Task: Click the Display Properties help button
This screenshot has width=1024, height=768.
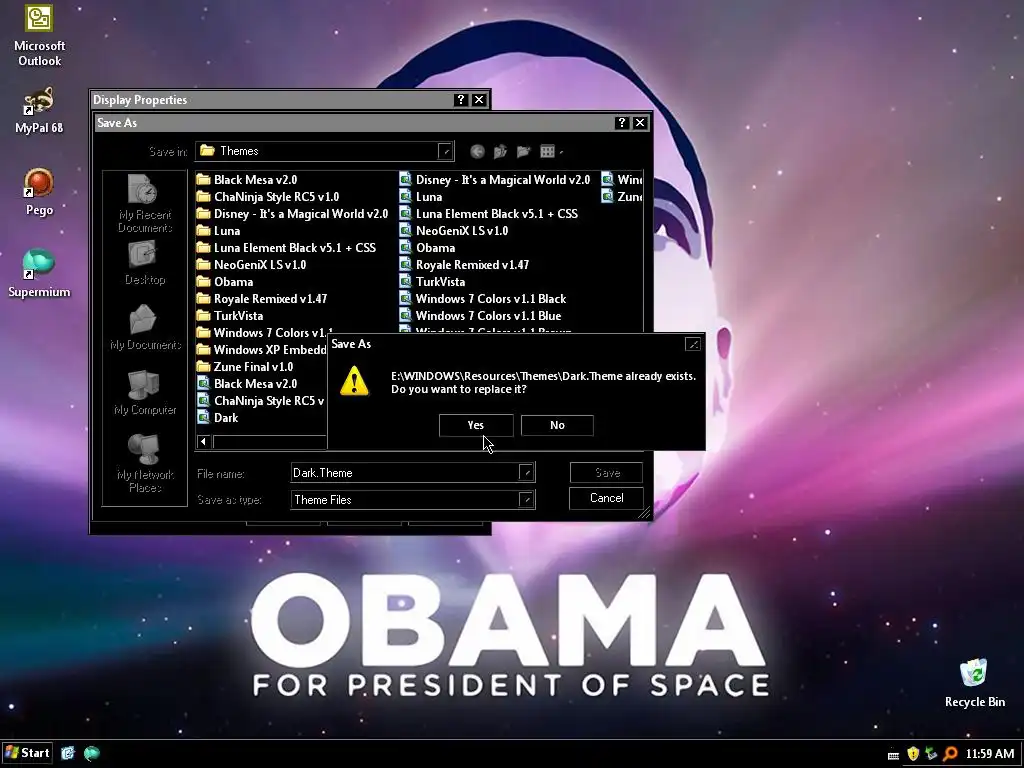Action: click(460, 100)
